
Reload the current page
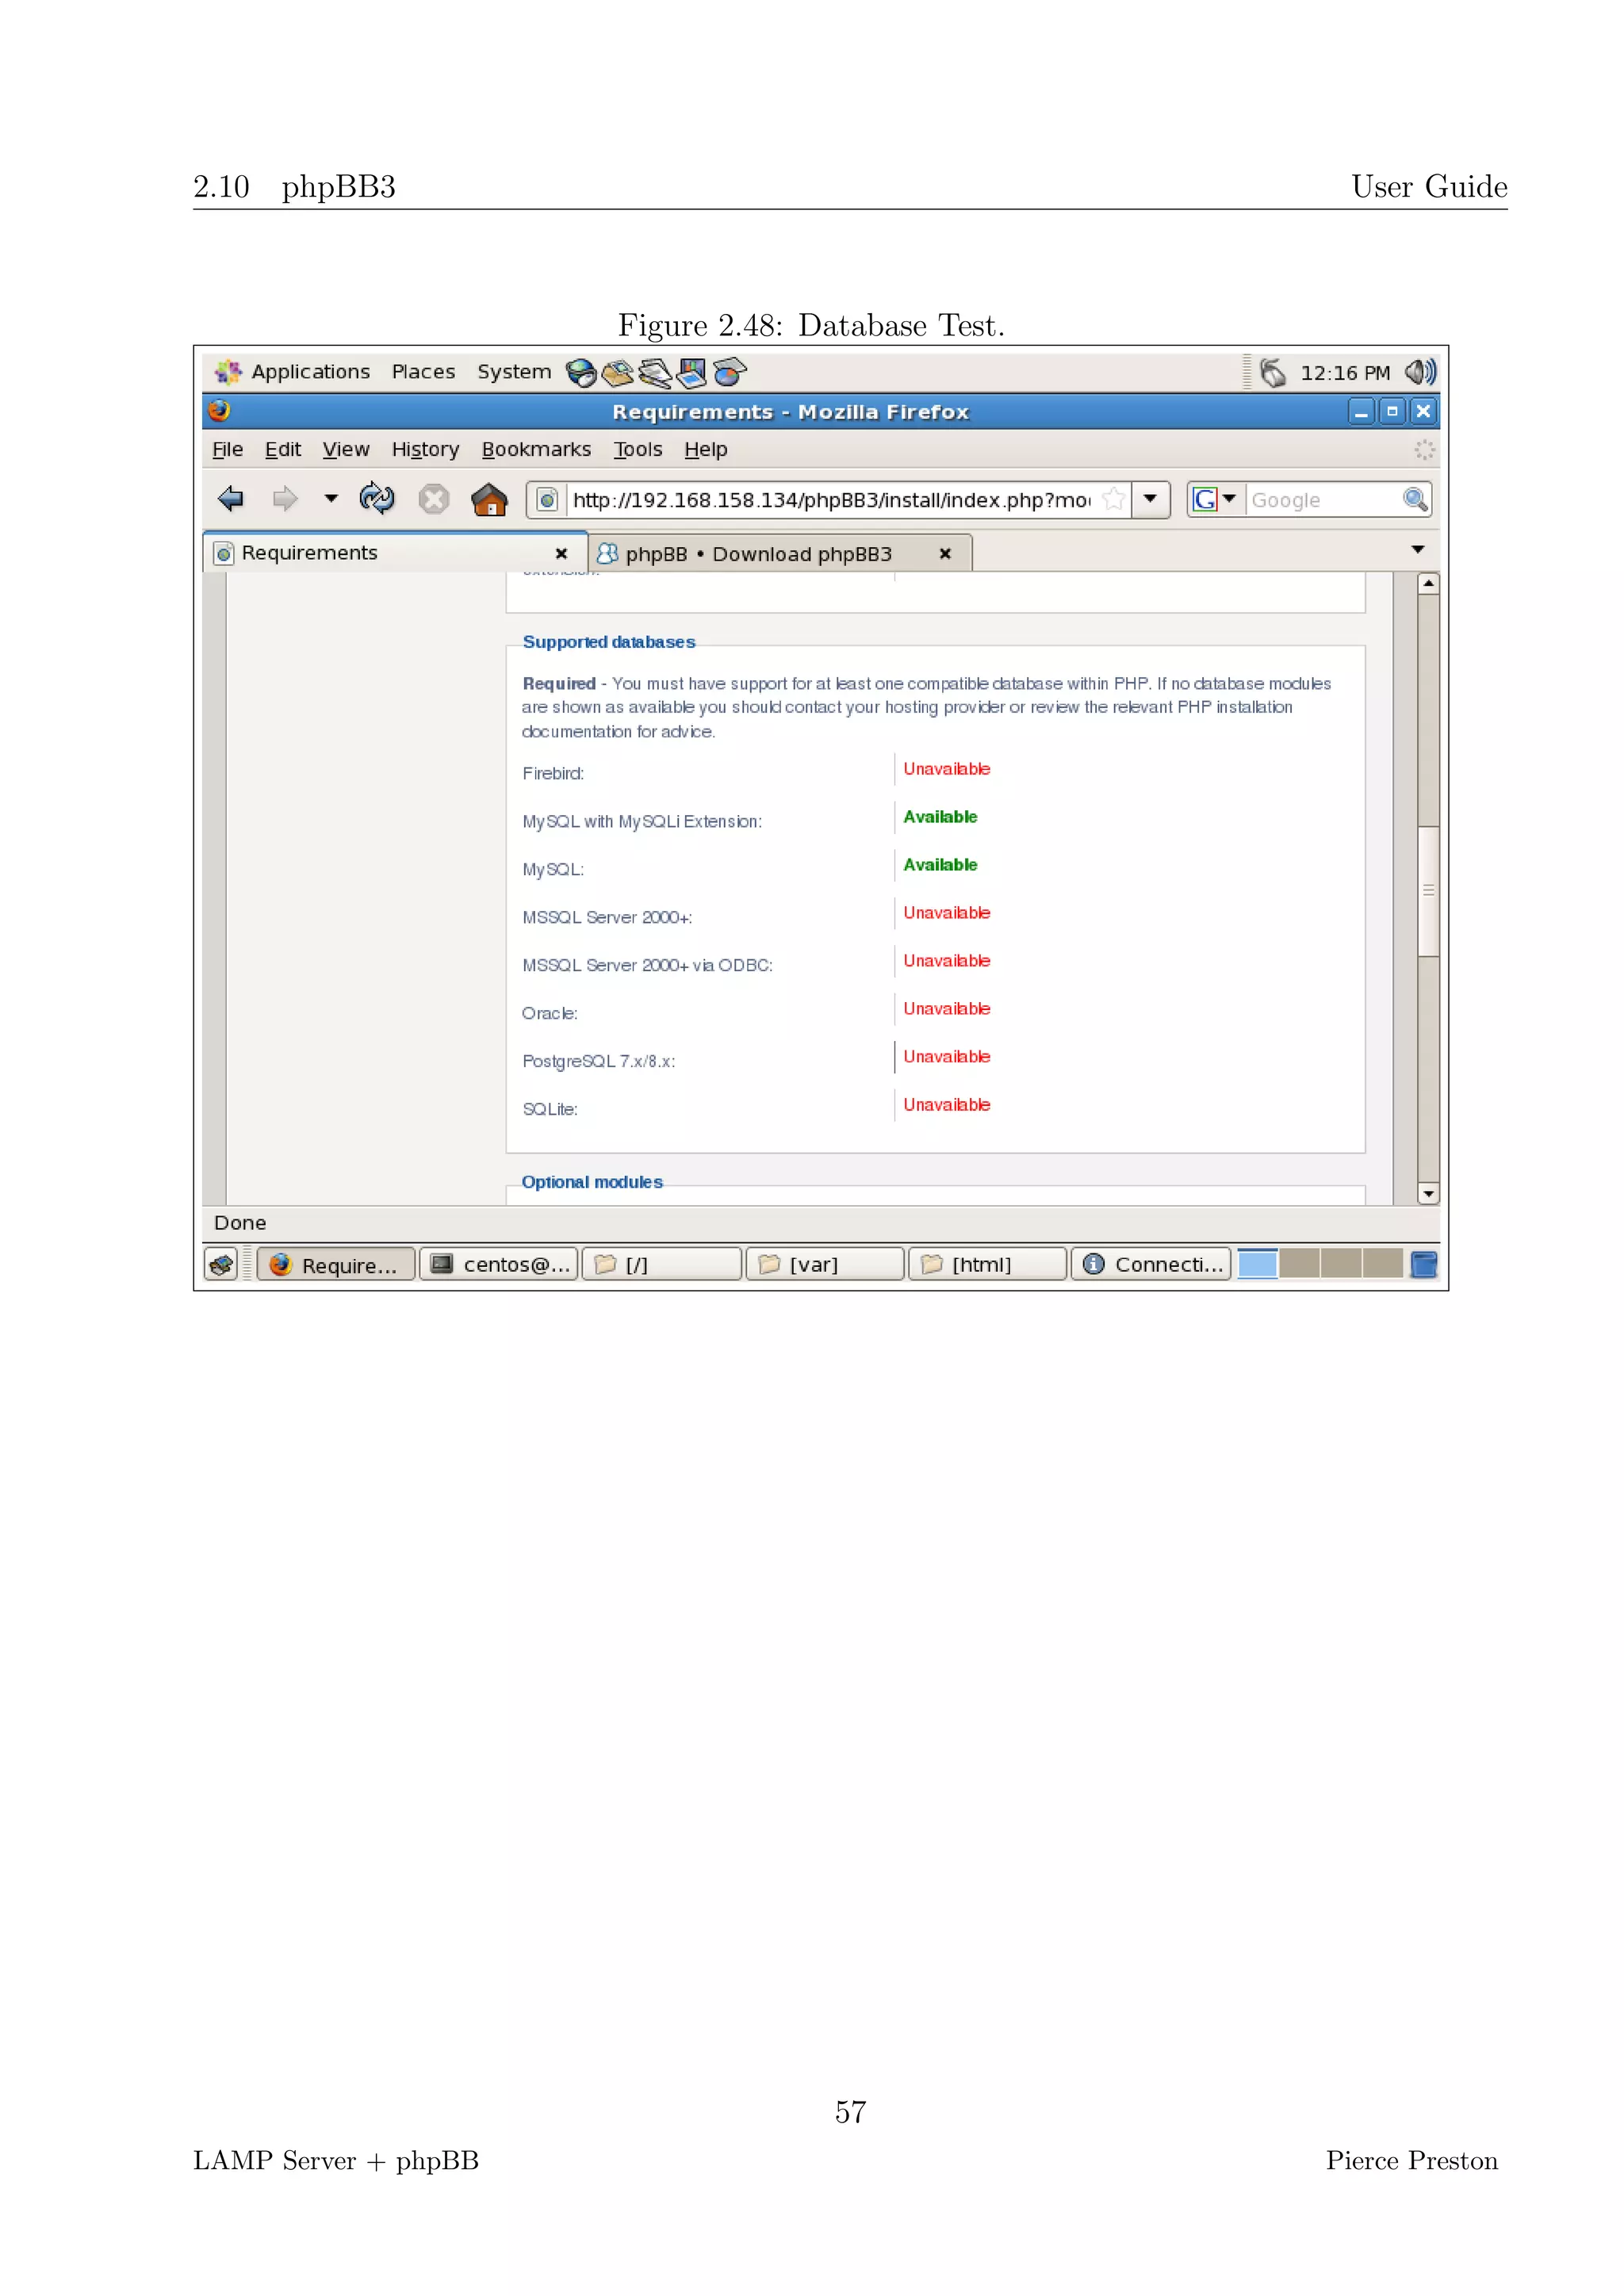(377, 498)
